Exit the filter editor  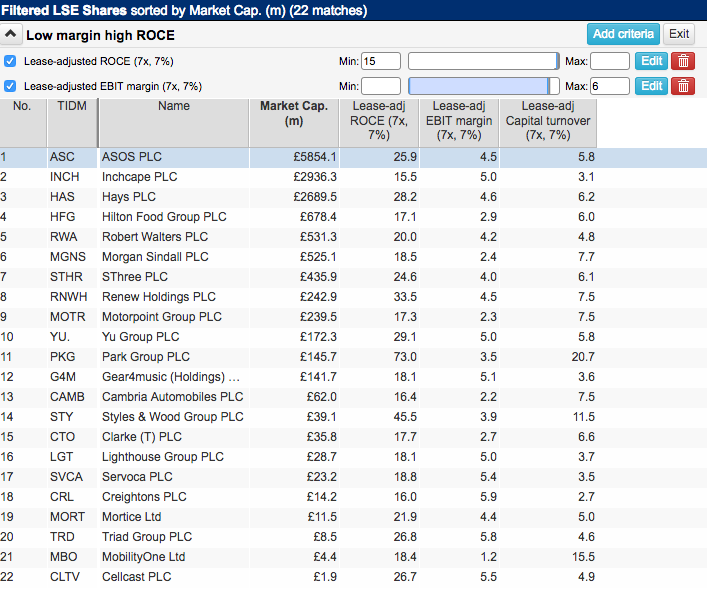coord(679,34)
